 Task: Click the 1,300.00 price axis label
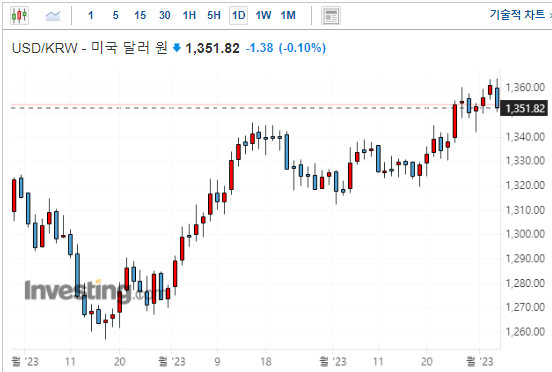pos(525,234)
